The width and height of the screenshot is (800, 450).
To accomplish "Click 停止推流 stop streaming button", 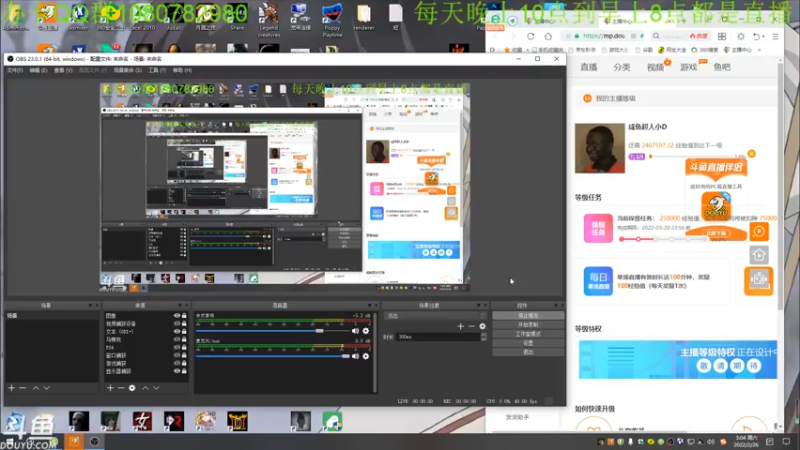I will click(528, 316).
